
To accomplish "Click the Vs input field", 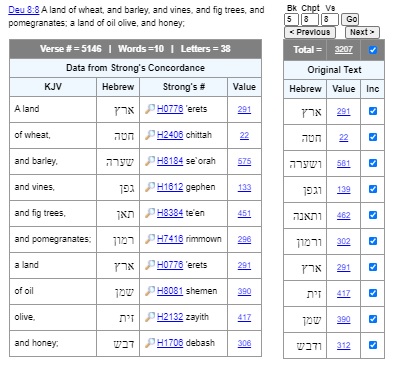I will (x=330, y=19).
